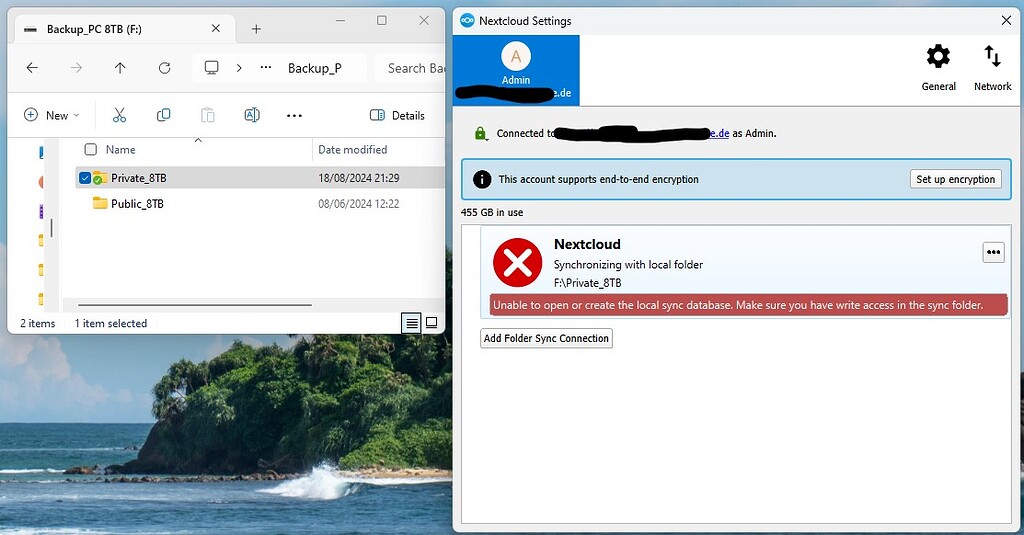
Task: Click the Copy icon in Explorer toolbar
Action: (x=164, y=115)
